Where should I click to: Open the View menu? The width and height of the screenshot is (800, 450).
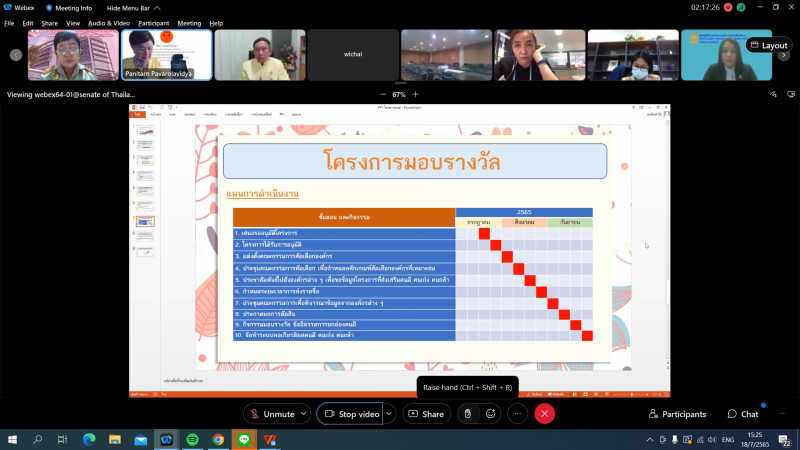coord(73,23)
